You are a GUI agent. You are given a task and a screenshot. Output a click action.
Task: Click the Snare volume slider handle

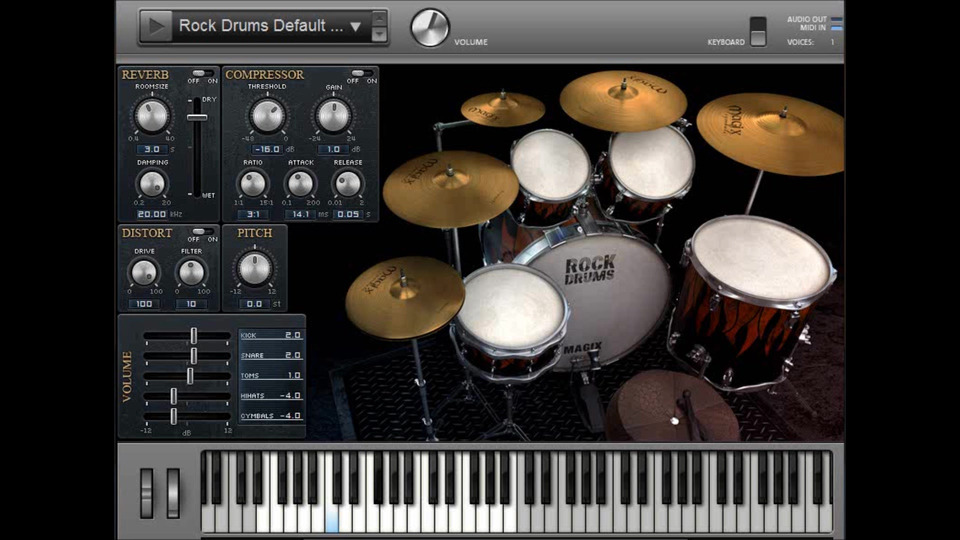(x=193, y=356)
